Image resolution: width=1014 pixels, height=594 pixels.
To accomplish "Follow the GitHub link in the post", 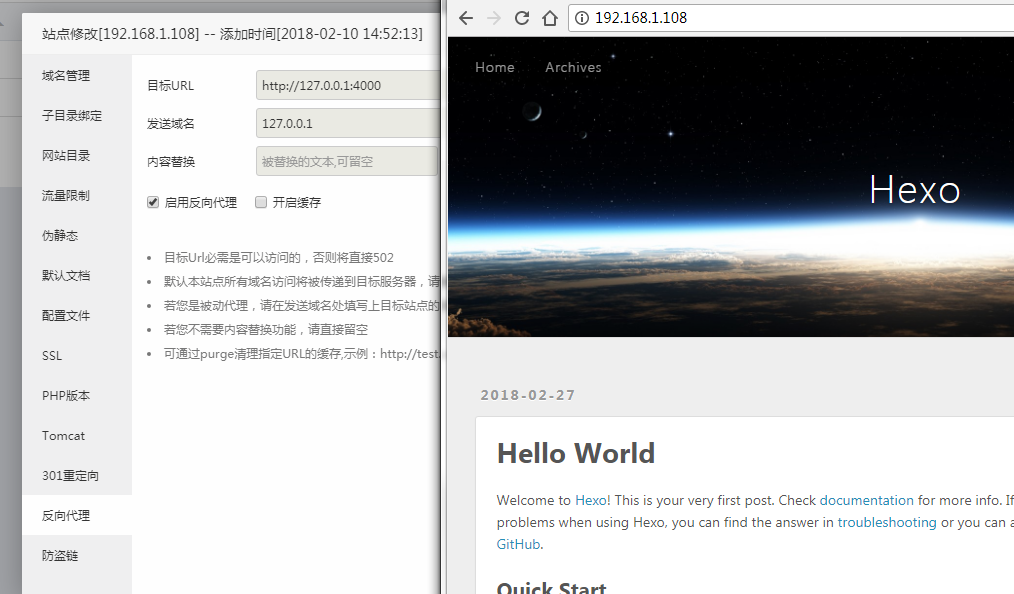I will 518,544.
